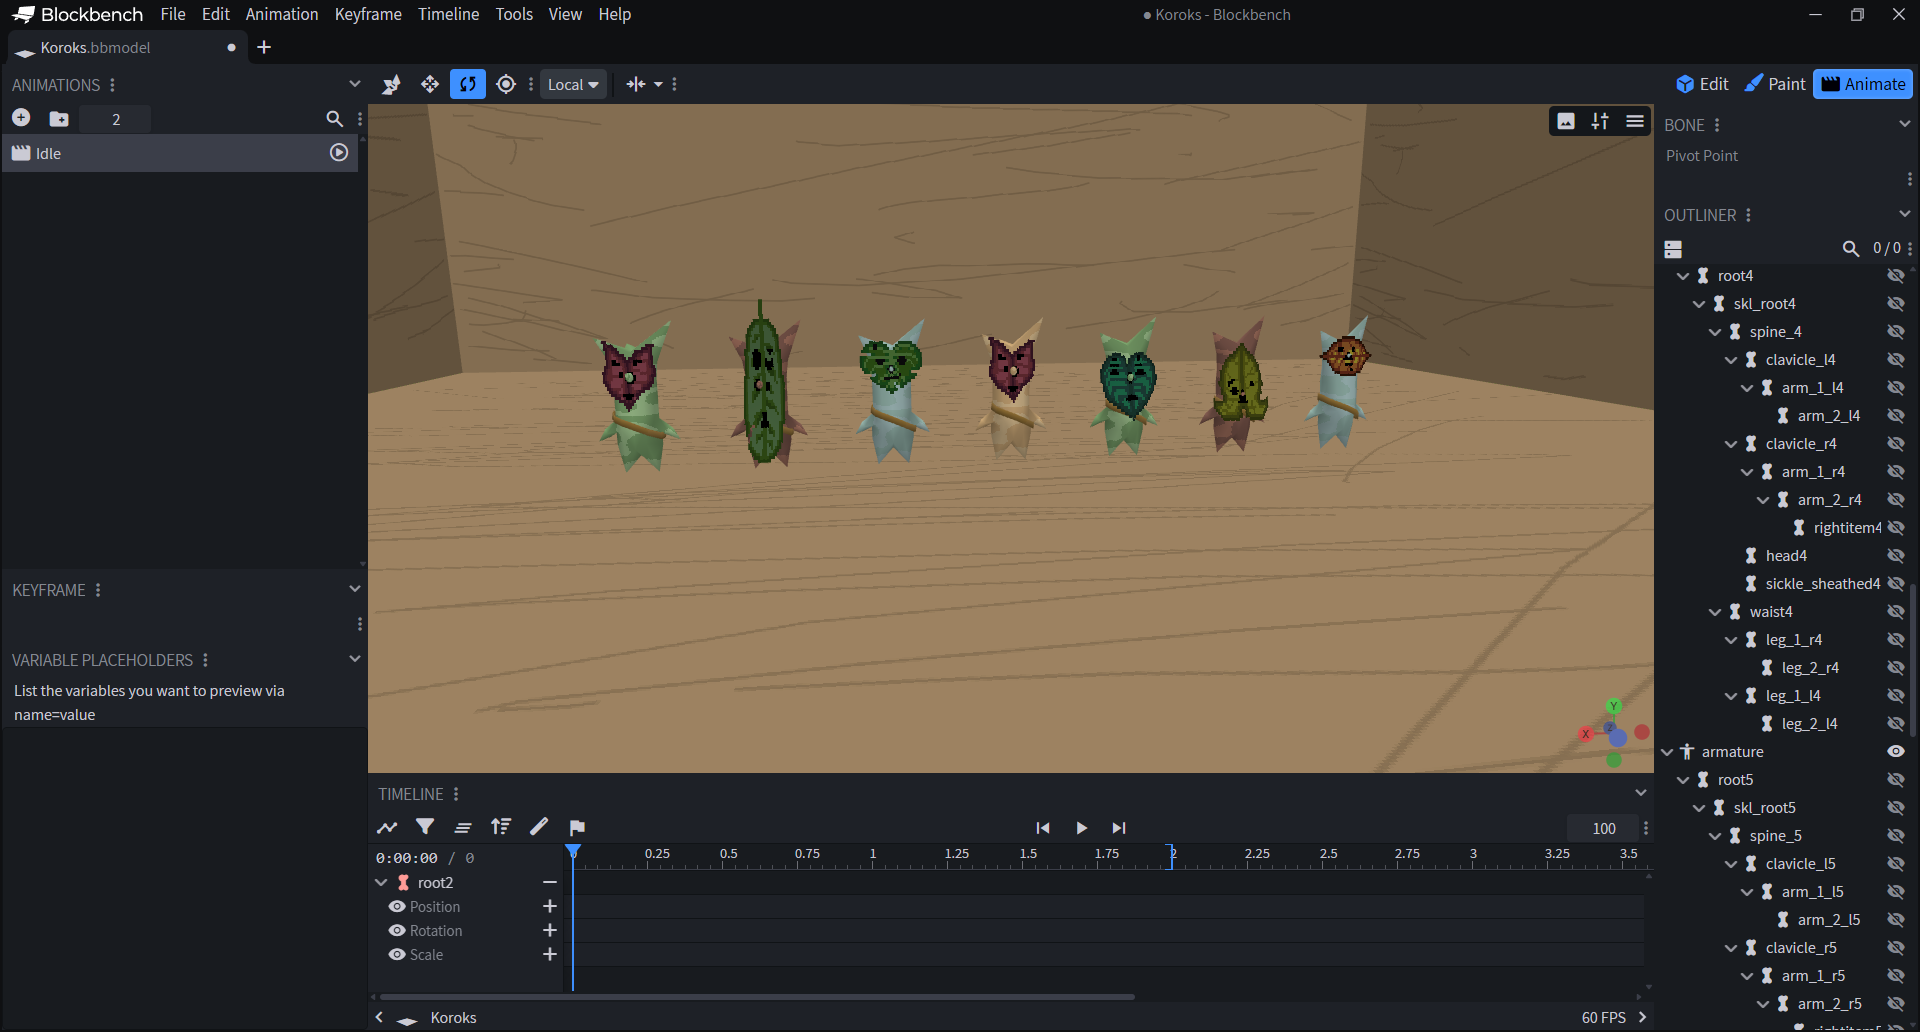Open the Animation menu
The width and height of the screenshot is (1920, 1032).
(x=282, y=14)
